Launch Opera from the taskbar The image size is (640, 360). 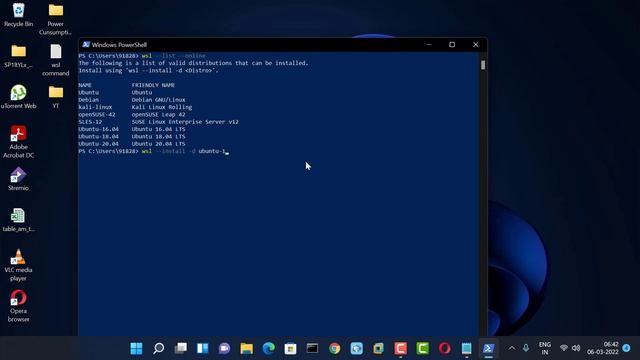(445, 348)
